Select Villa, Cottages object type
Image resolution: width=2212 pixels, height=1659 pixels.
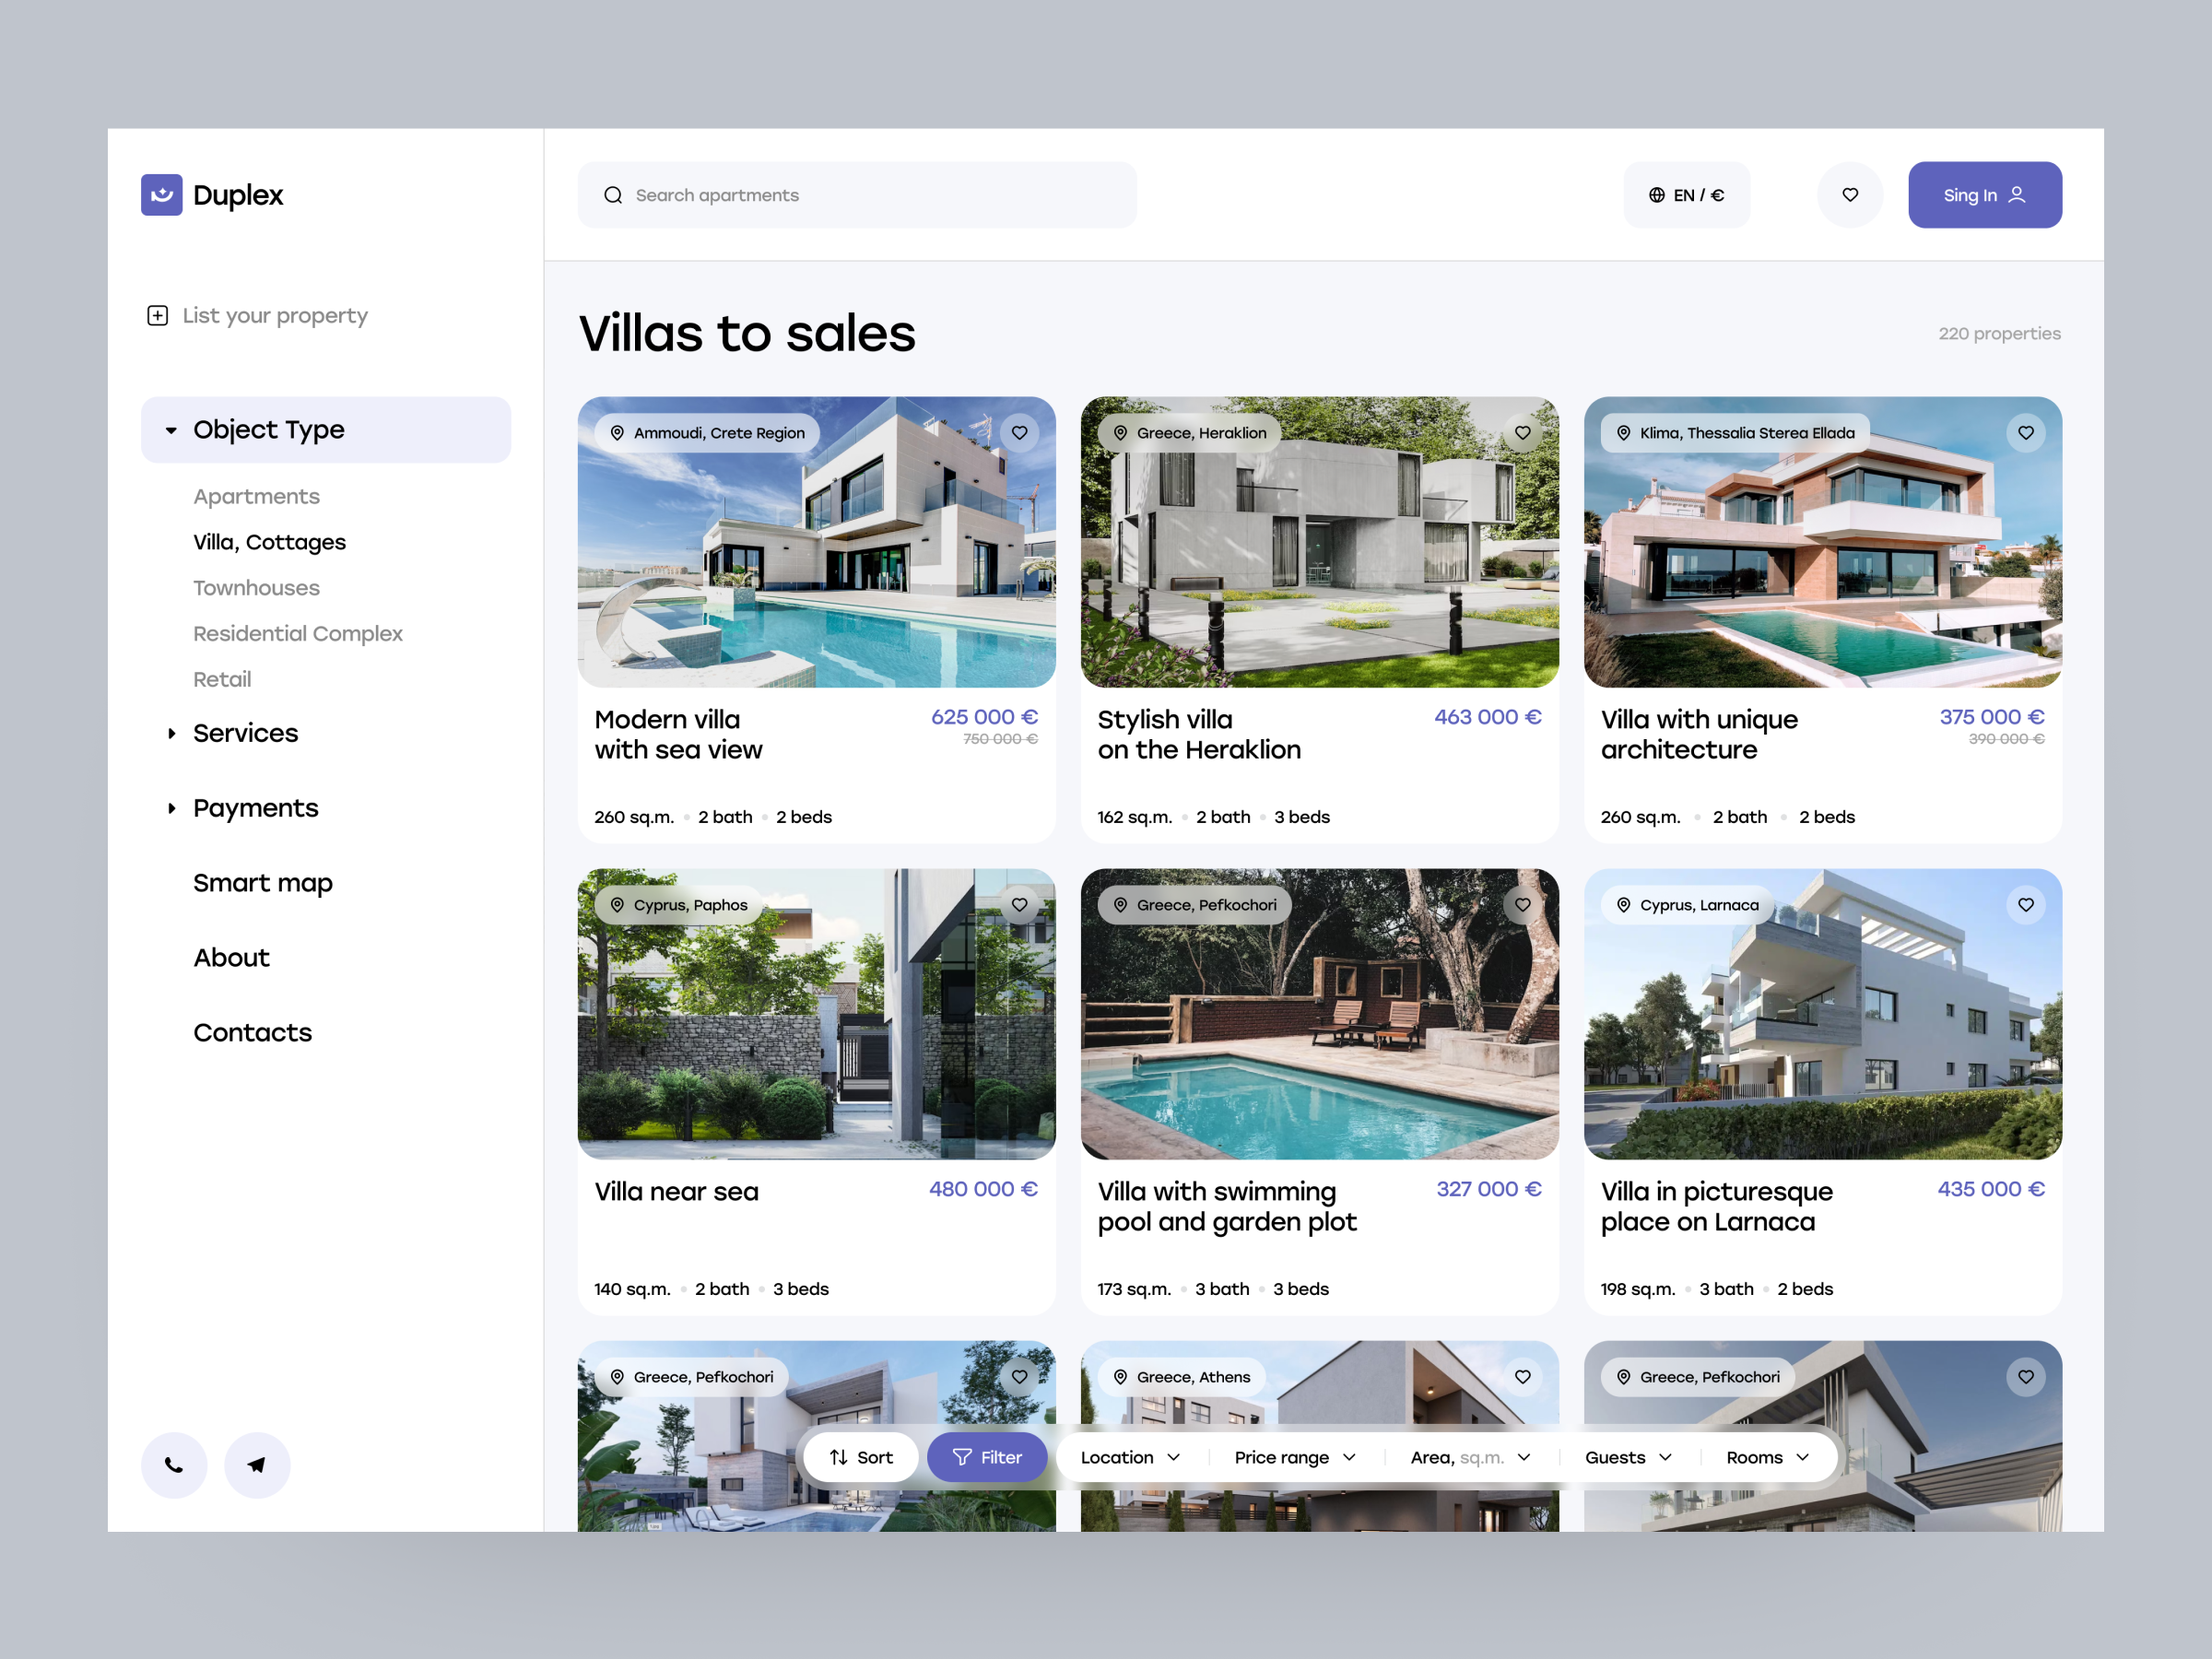coord(269,542)
